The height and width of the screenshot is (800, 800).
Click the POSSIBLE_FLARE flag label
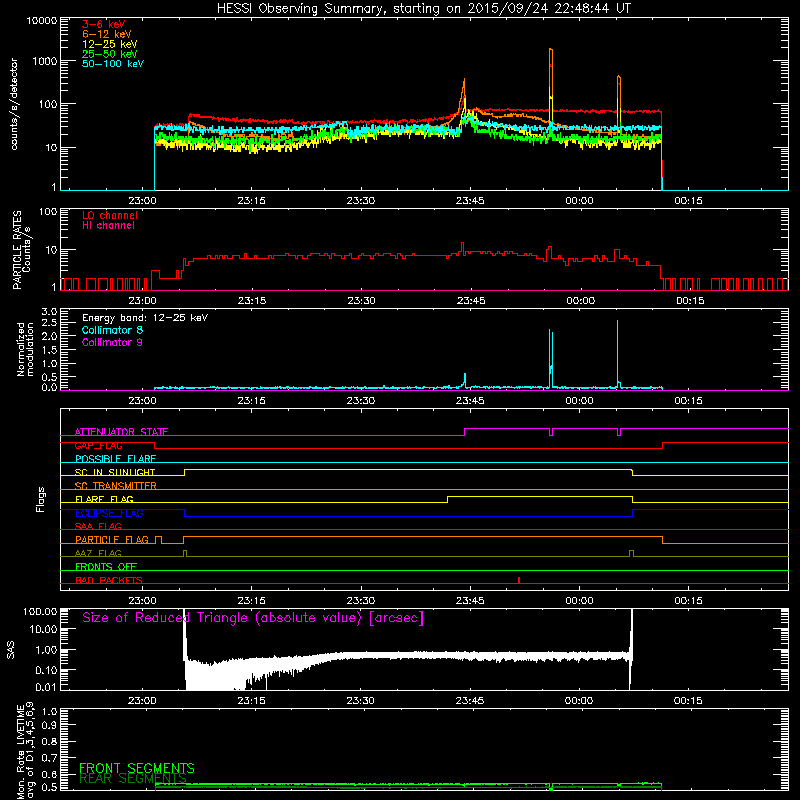pos(115,459)
